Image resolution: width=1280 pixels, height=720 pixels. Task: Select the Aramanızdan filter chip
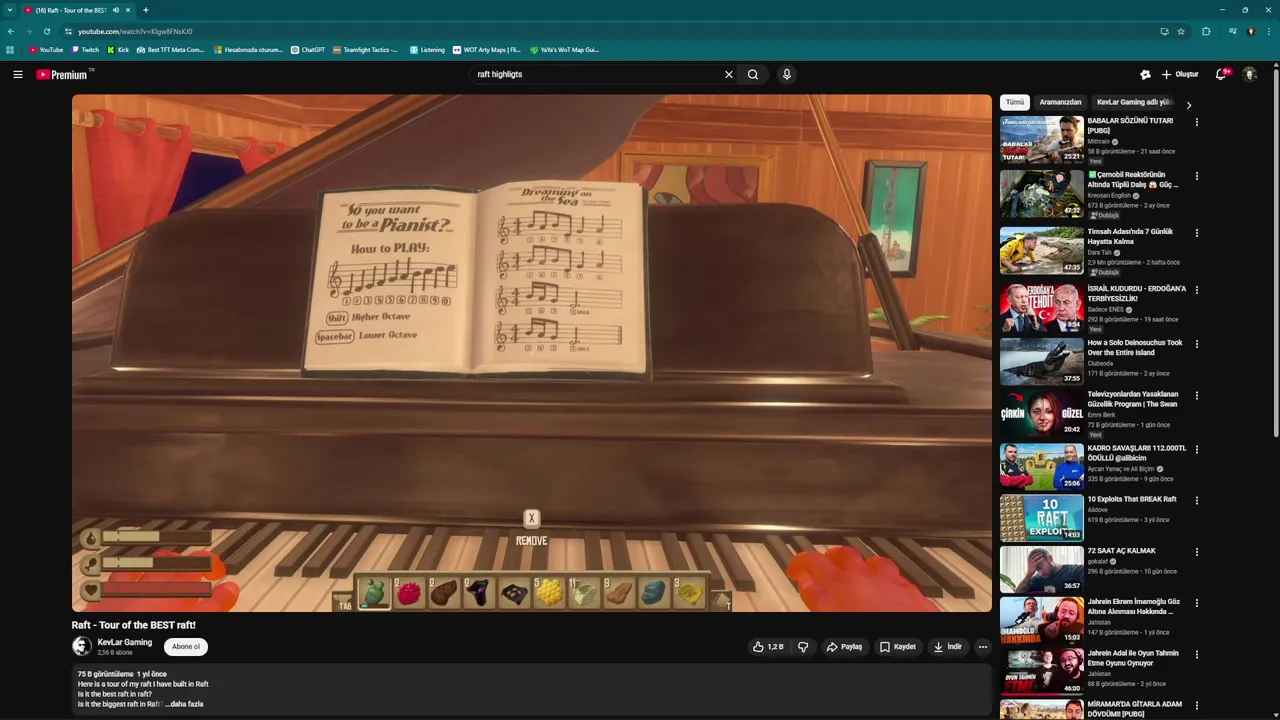pos(1060,102)
